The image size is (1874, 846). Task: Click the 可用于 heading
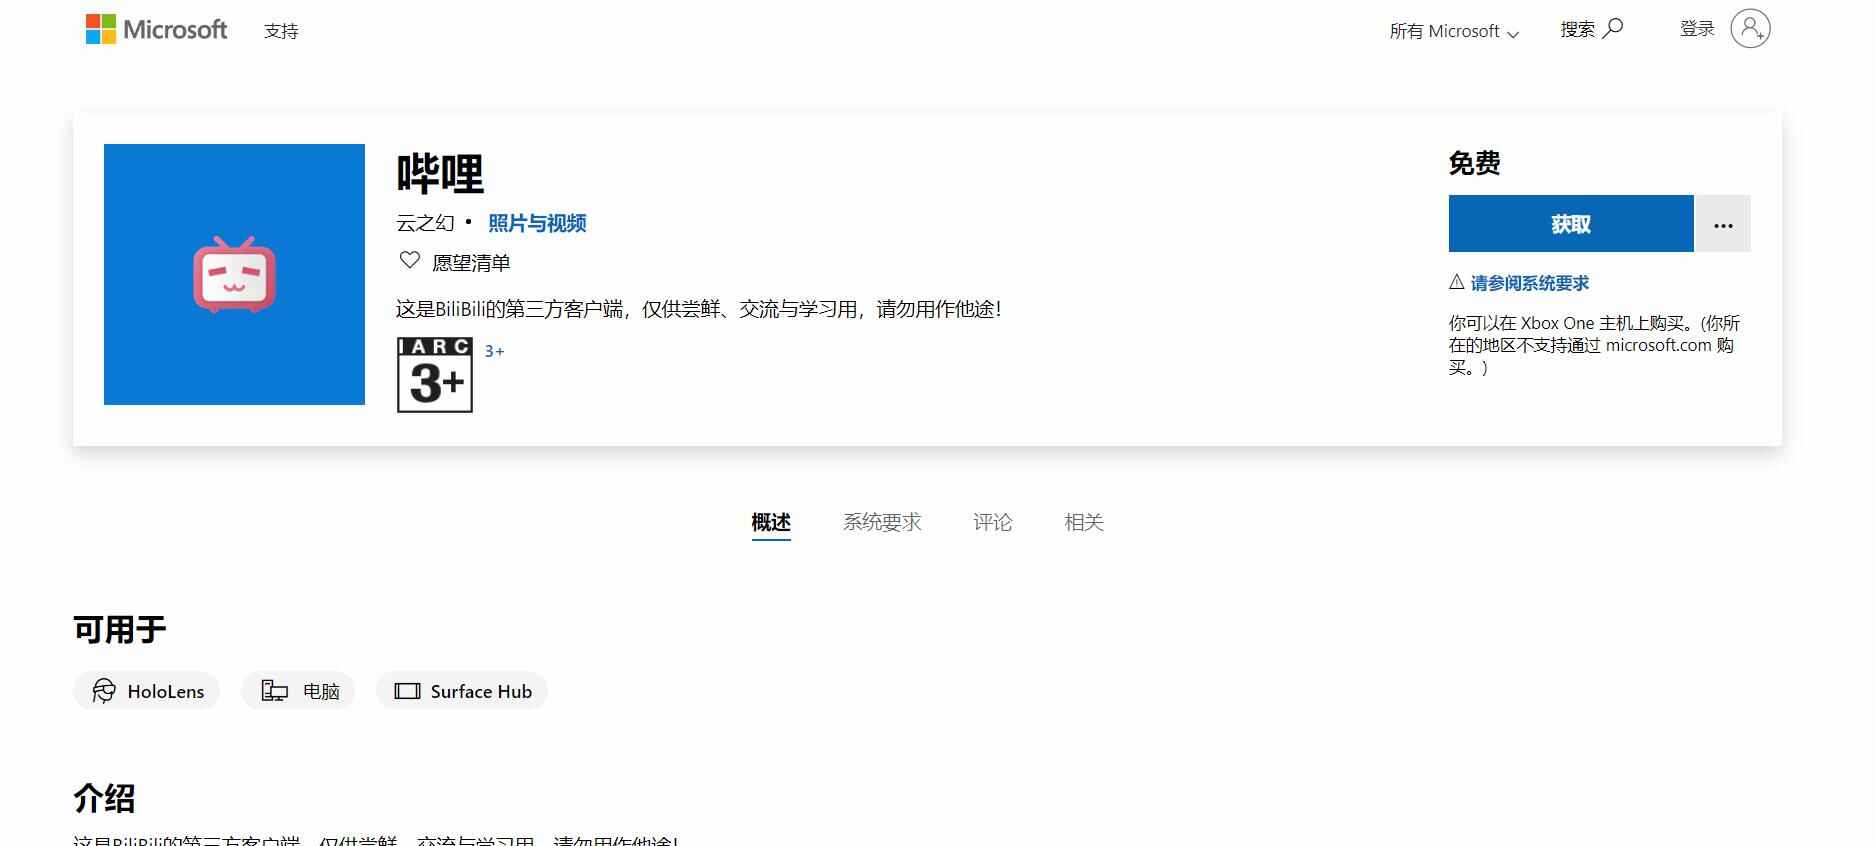tap(120, 630)
